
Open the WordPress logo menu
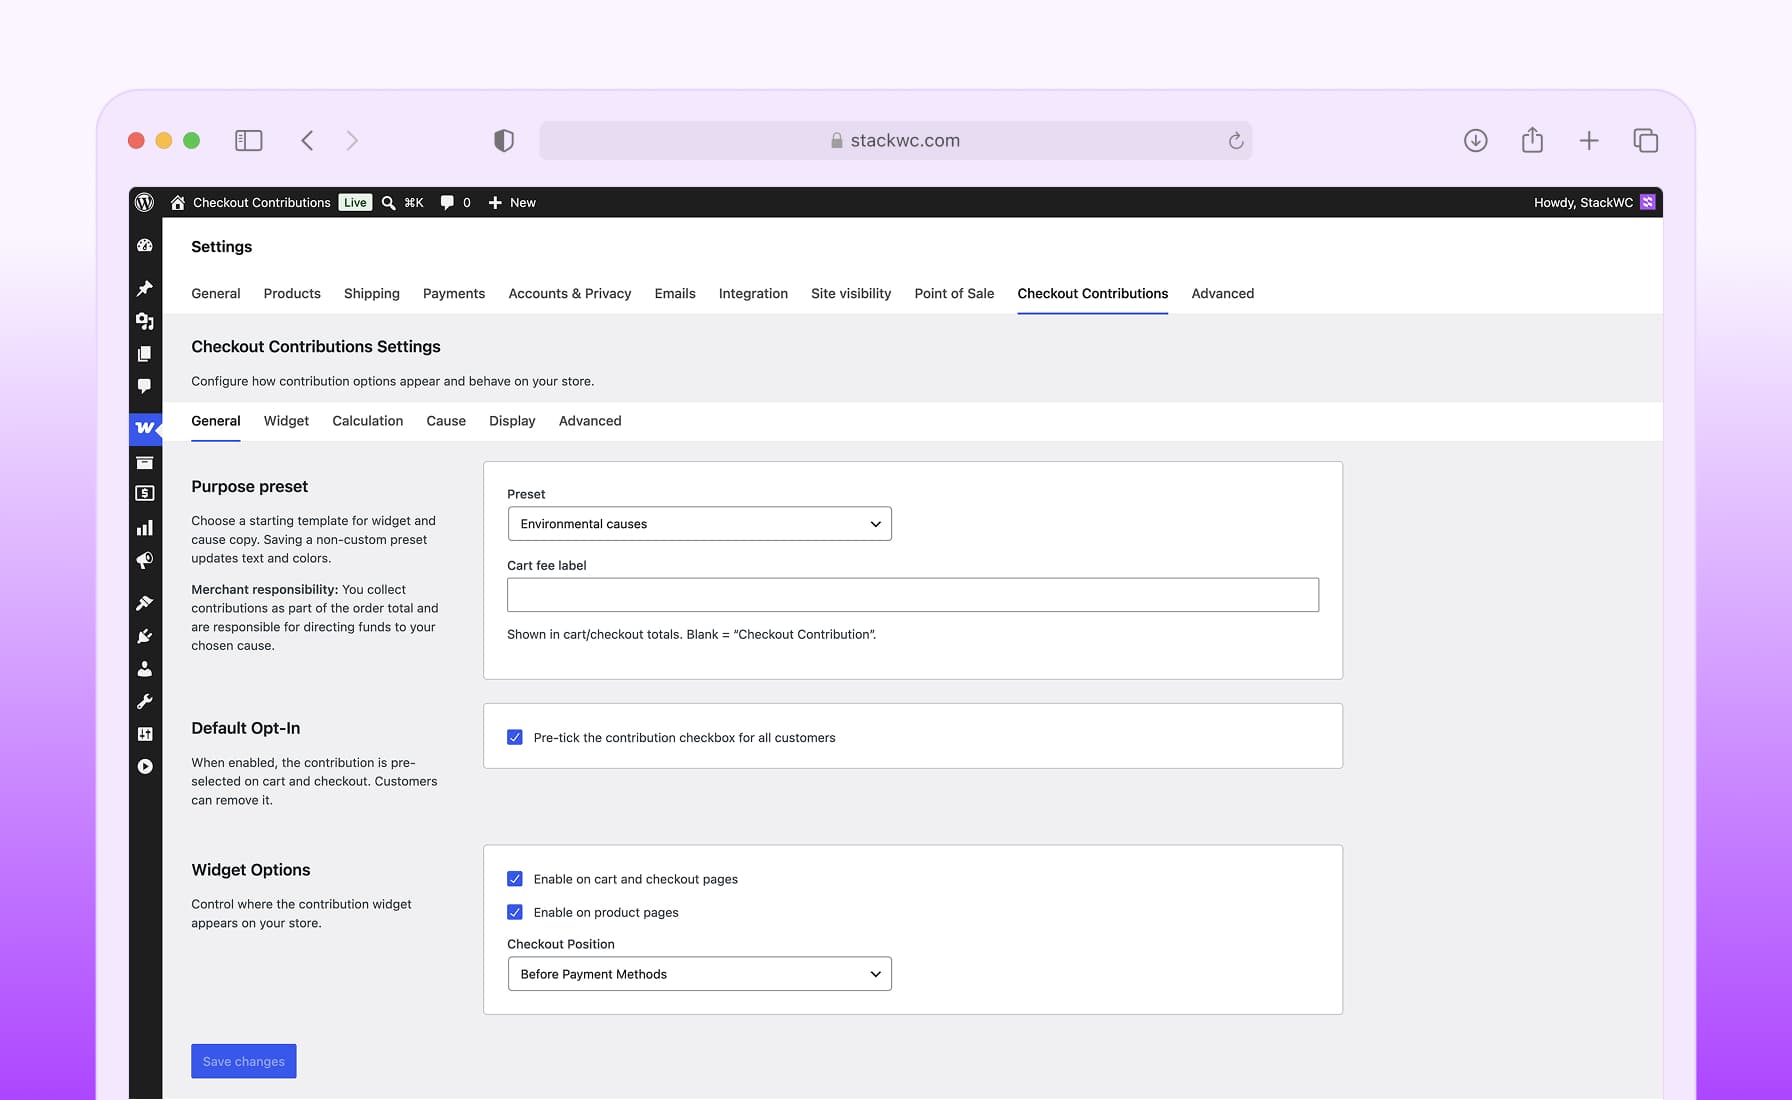145,202
